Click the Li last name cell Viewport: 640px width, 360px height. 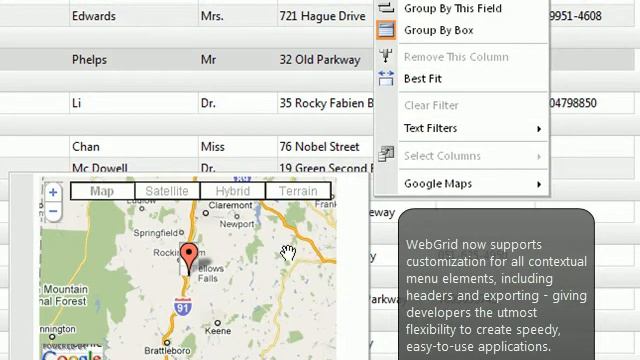click(134, 103)
